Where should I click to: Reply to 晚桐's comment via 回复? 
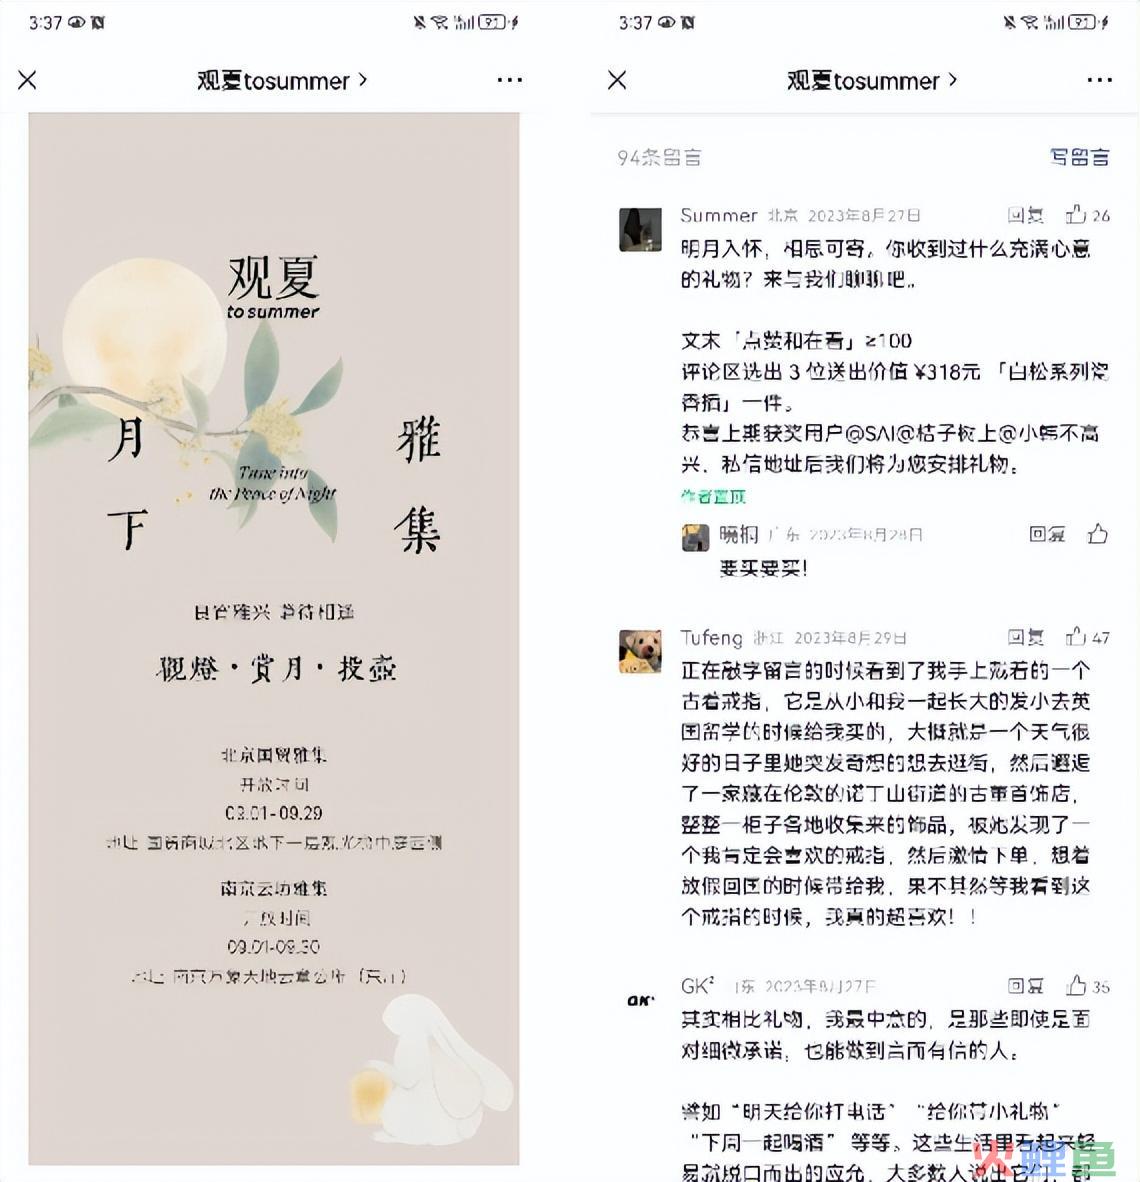tap(1047, 534)
